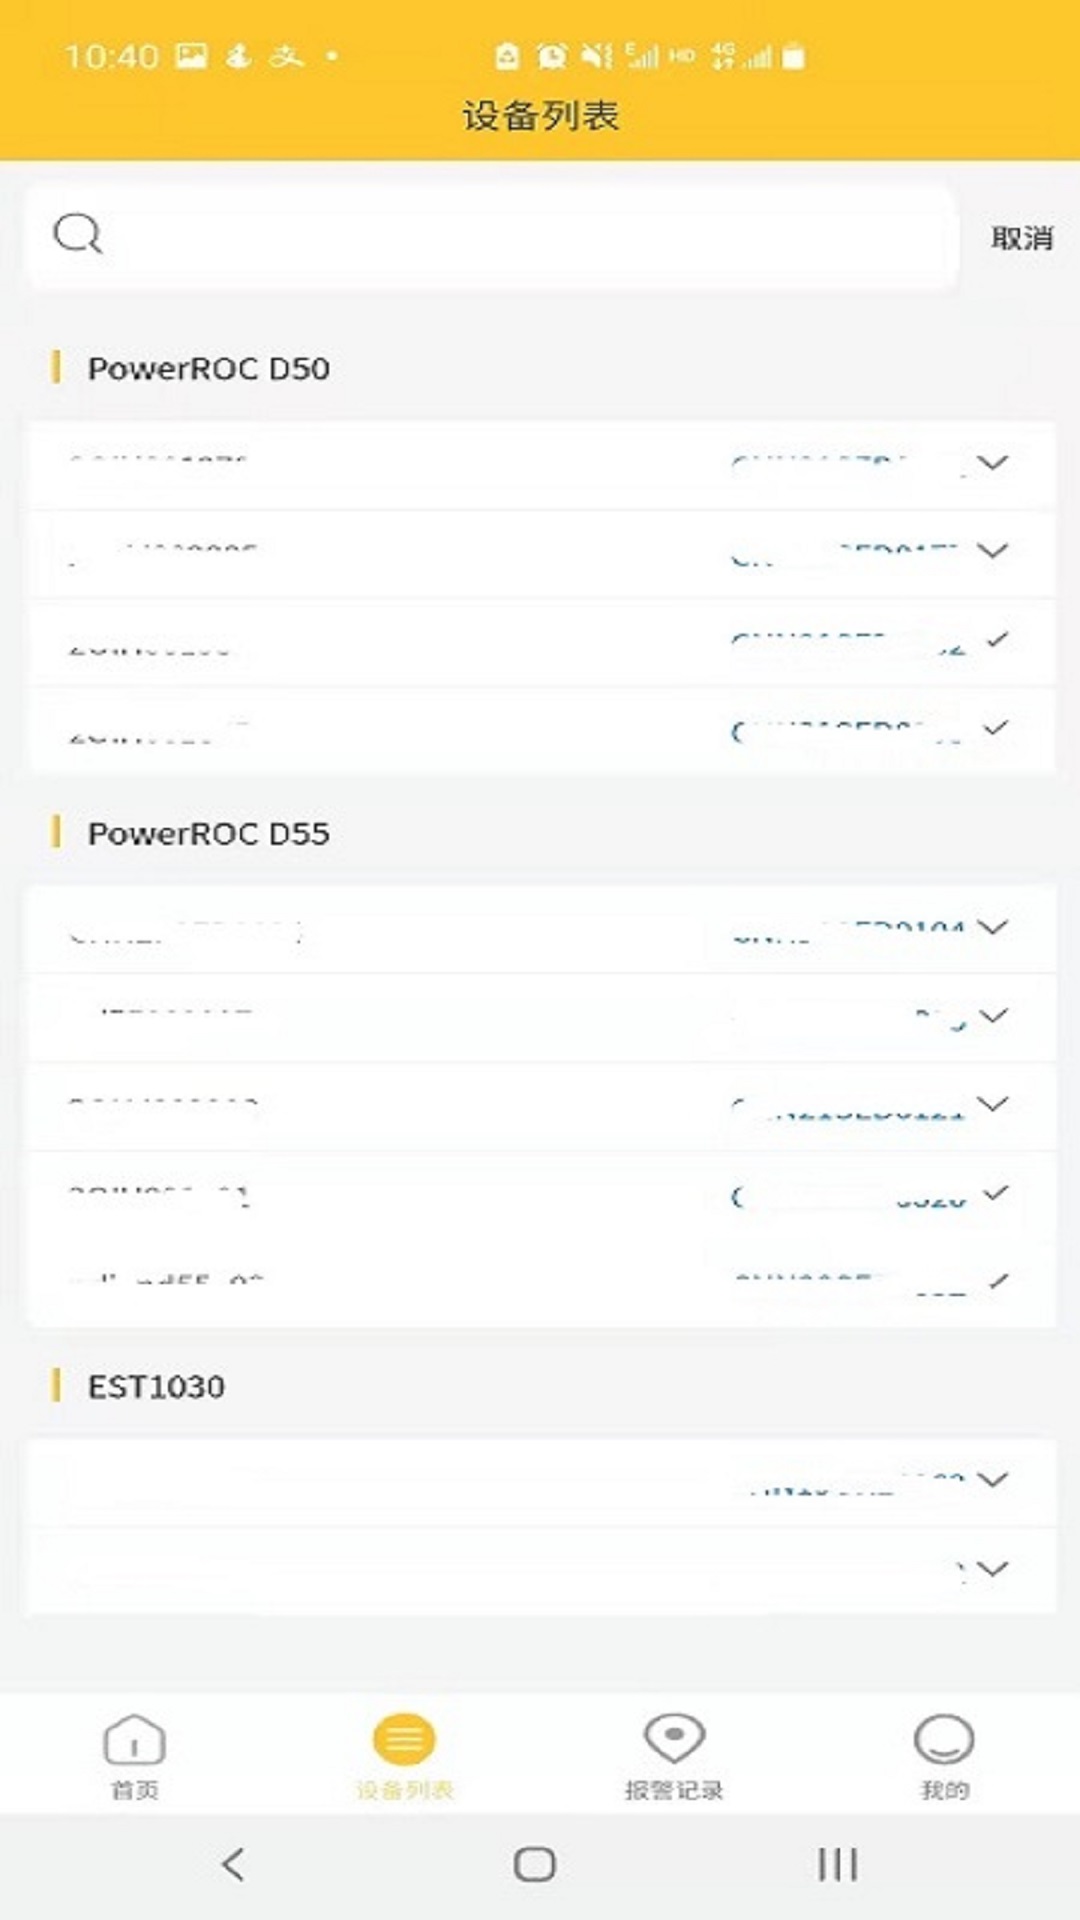Click 取消 to cancel the search
Screen dimensions: 1080x1920
[x=1022, y=238]
